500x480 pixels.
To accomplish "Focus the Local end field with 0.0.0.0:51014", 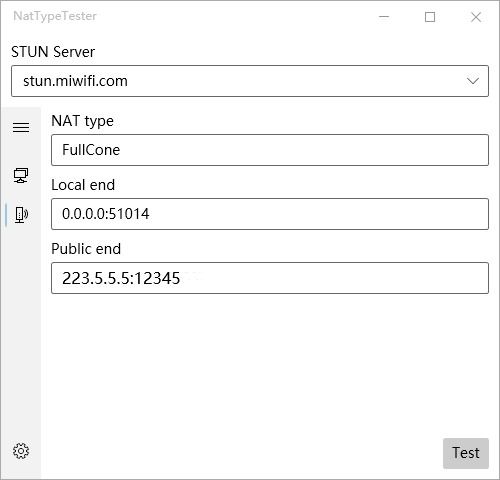I will (270, 214).
